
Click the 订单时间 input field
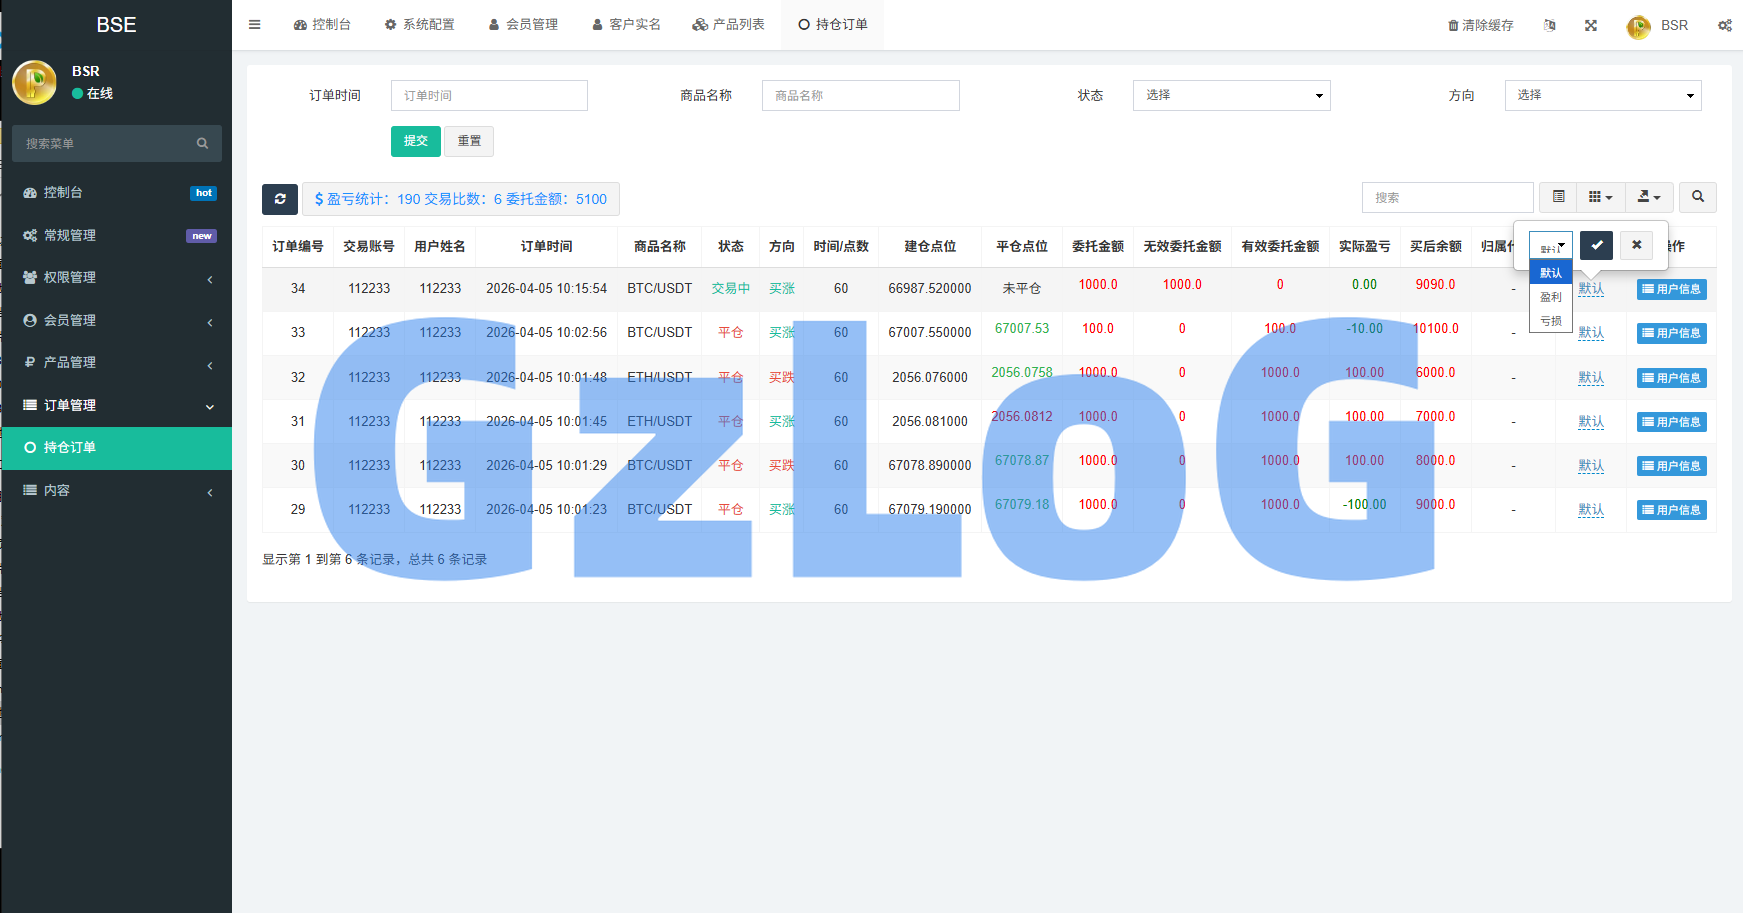coord(489,95)
